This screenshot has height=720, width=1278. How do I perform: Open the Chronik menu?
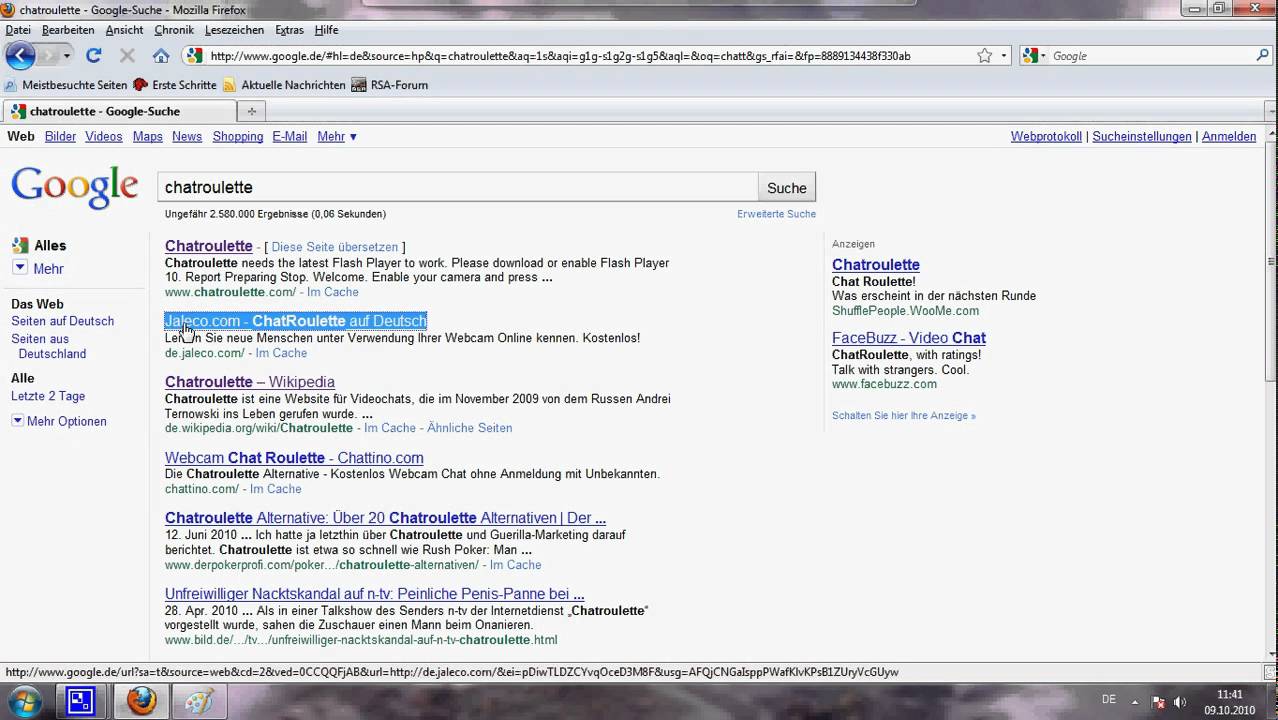pyautogui.click(x=174, y=30)
